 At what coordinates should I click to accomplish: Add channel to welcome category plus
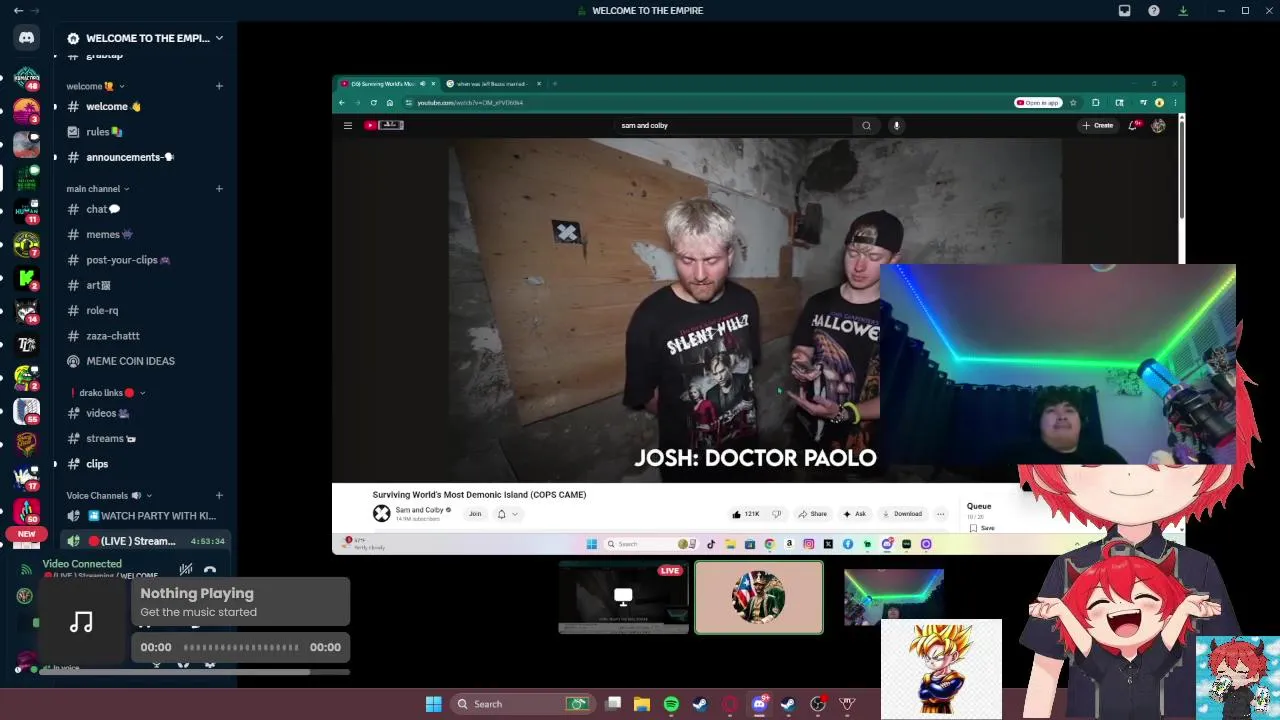pyautogui.click(x=219, y=86)
